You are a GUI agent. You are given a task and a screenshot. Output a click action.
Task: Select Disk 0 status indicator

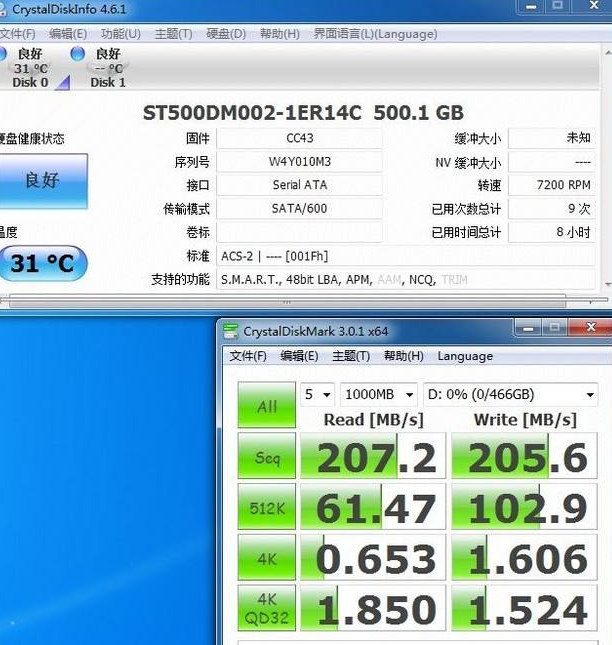pos(30,68)
